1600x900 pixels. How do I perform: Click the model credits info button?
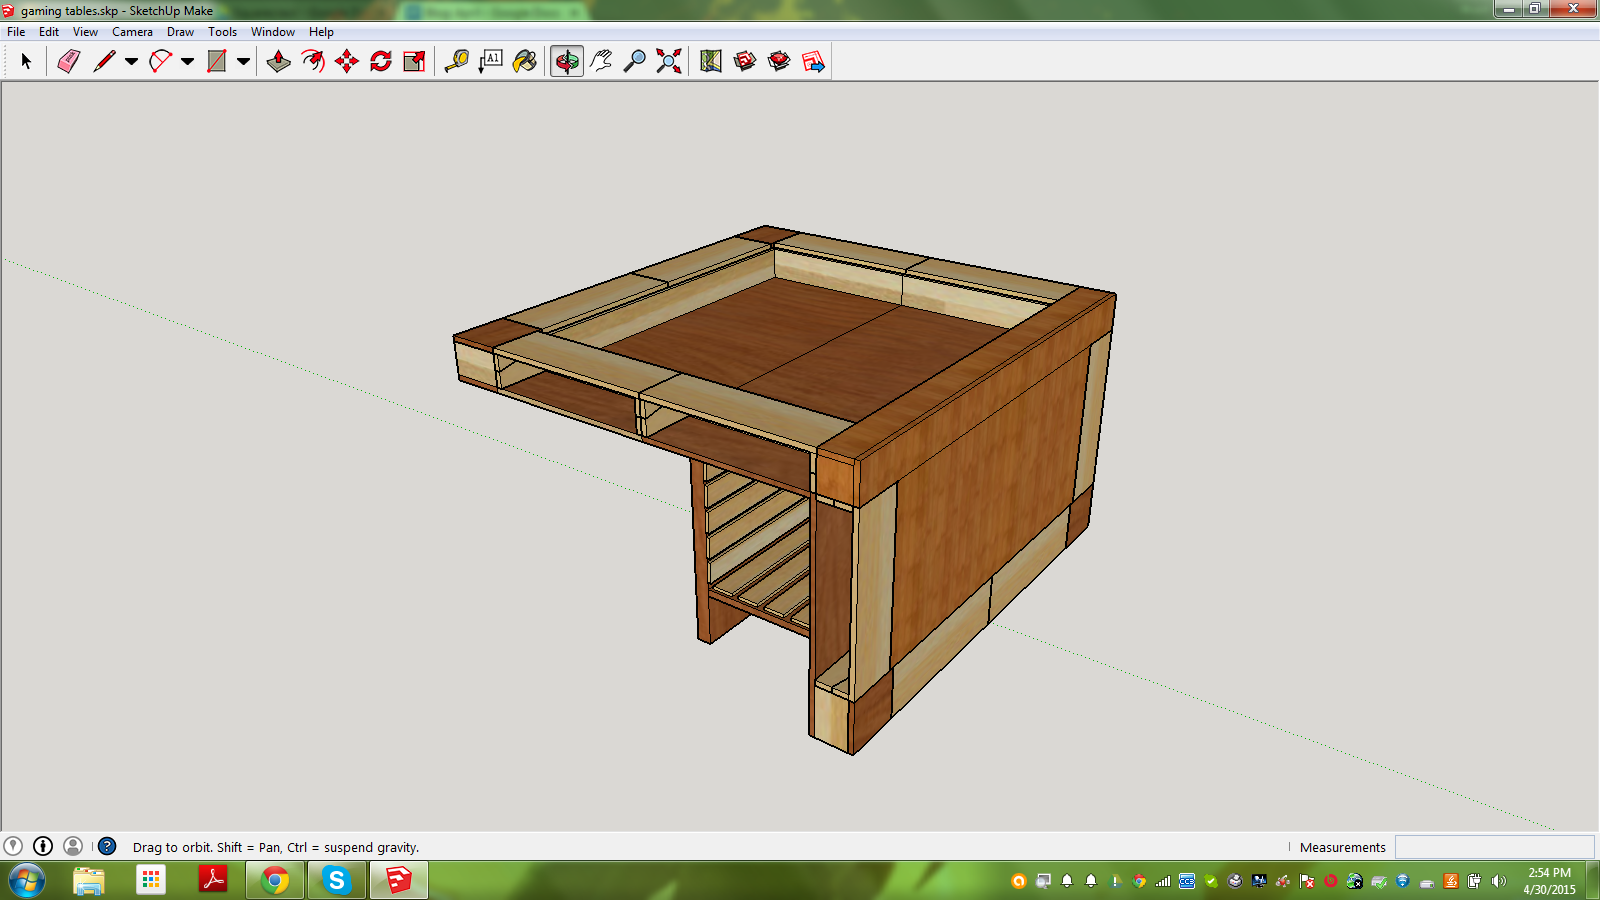(43, 846)
